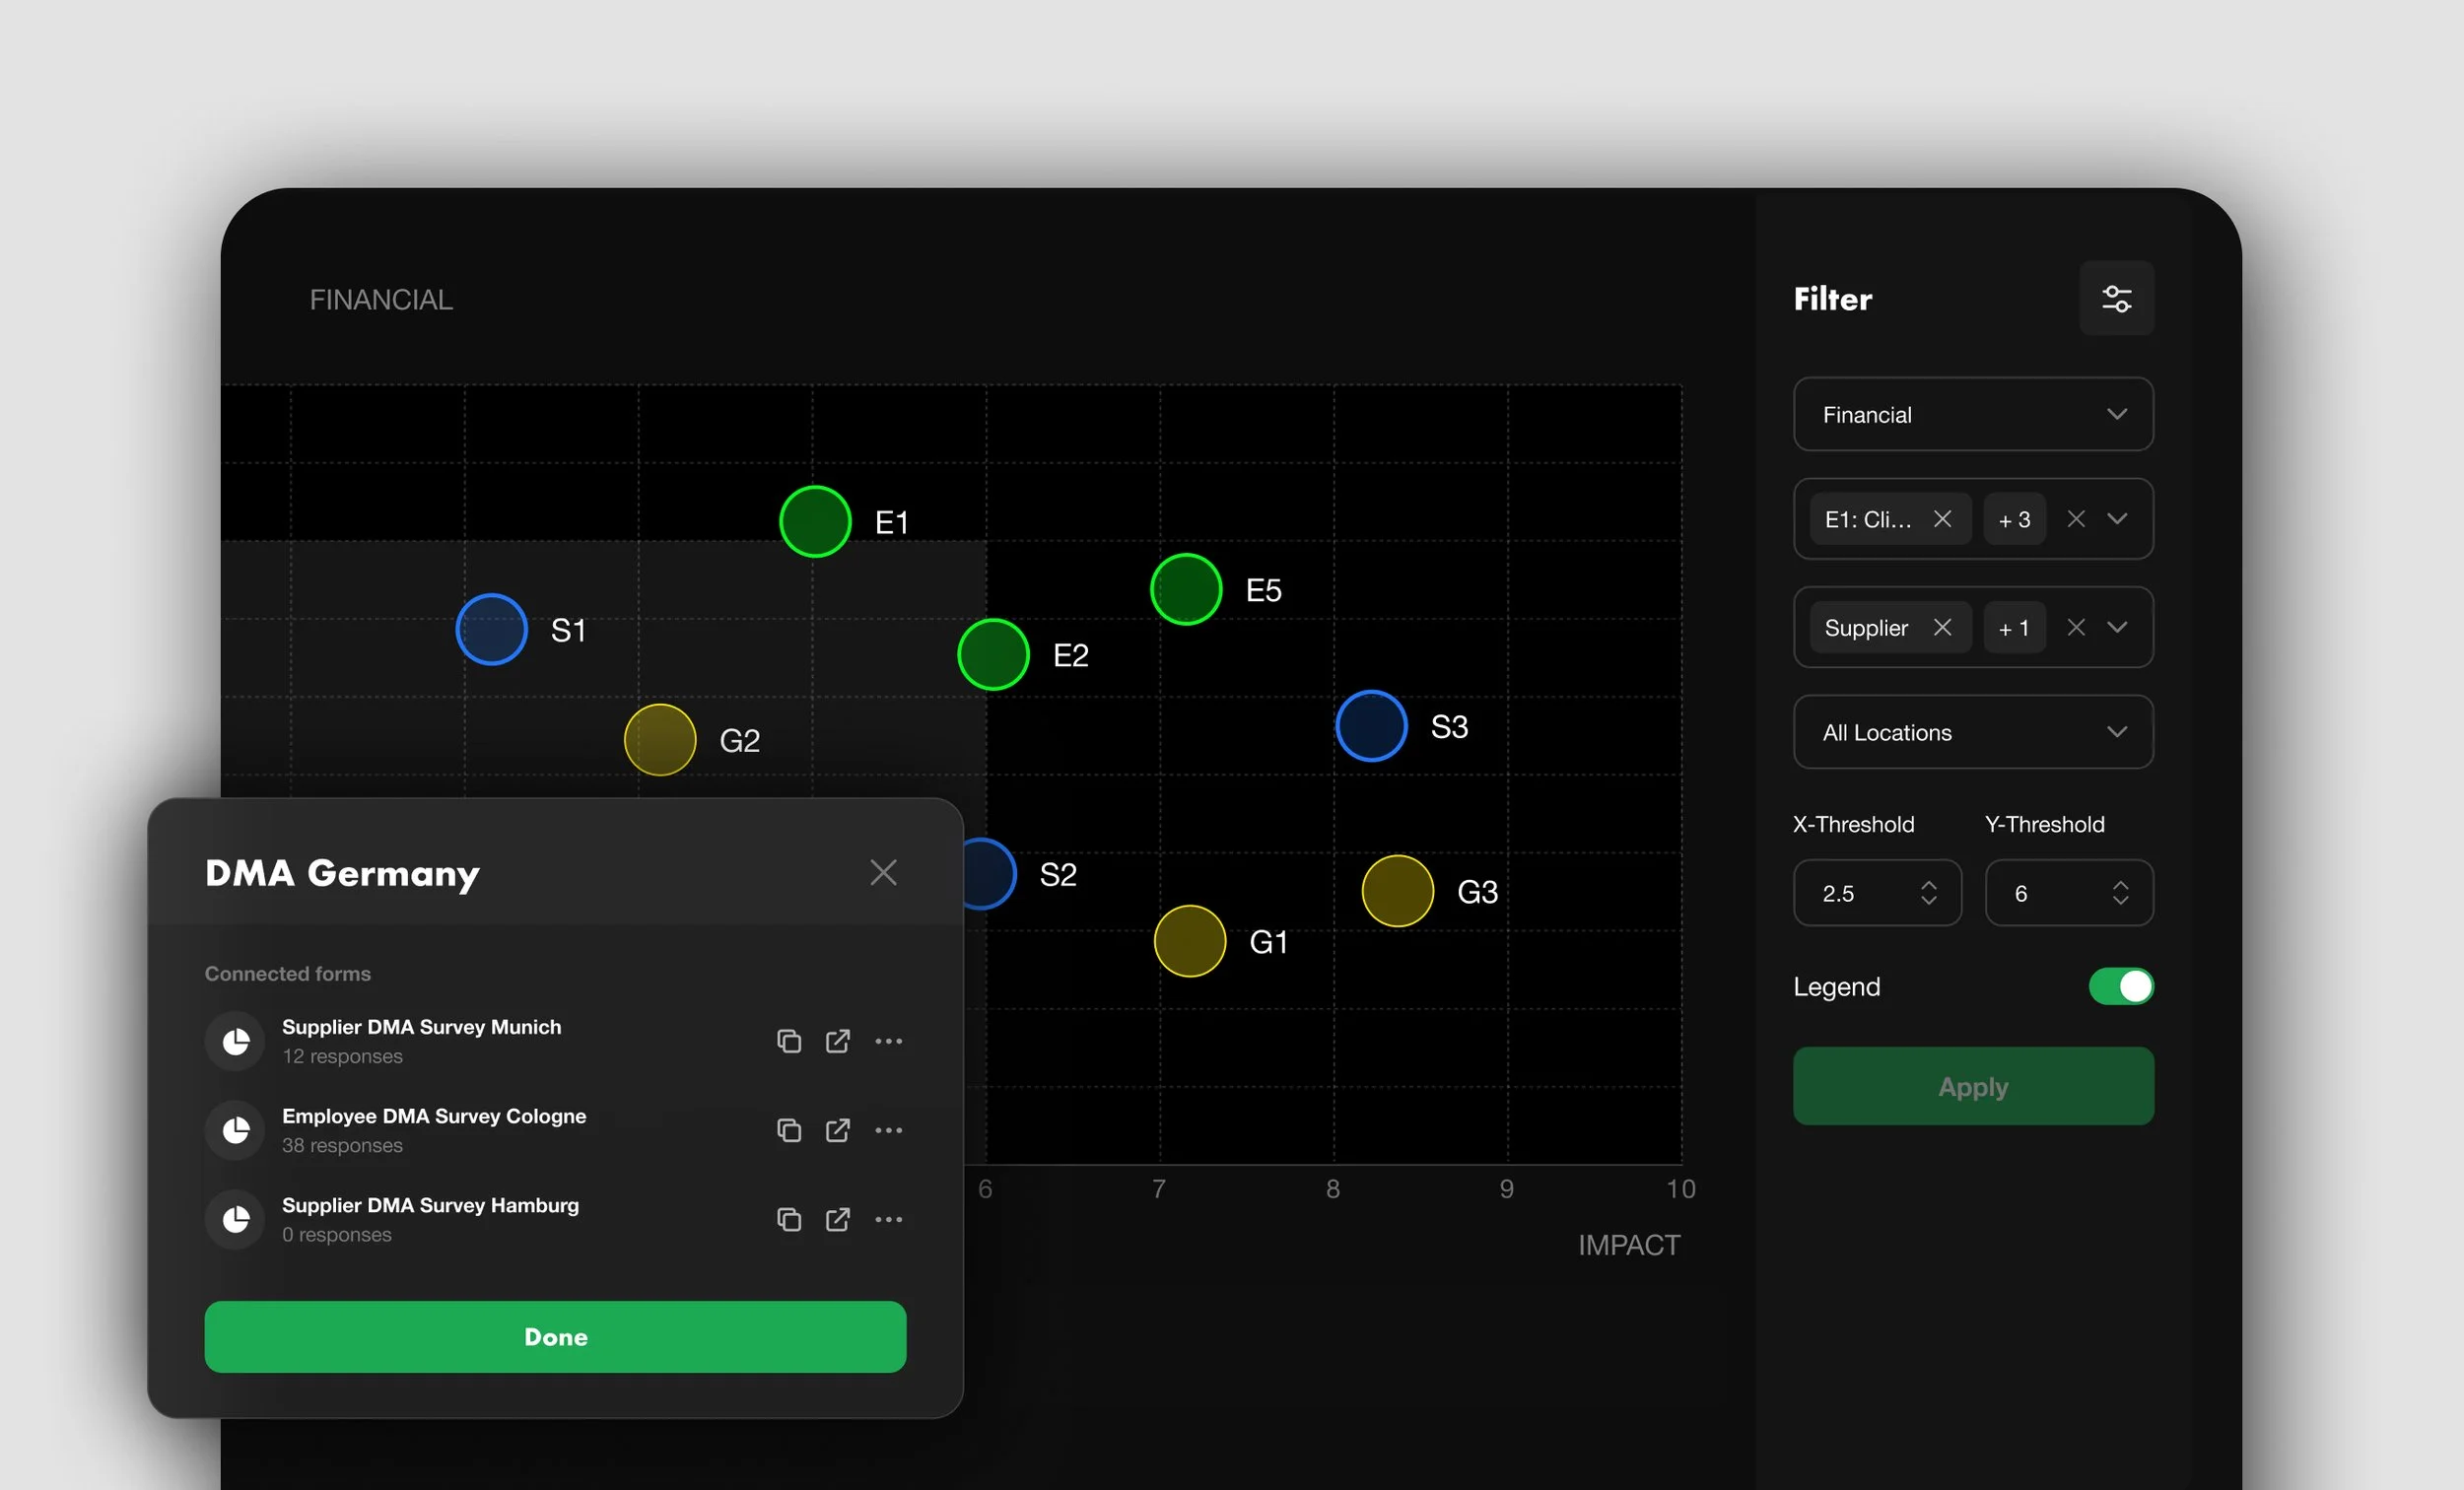Click the filter settings sliders icon
Screen dimensions: 2464x1490
click(2116, 298)
